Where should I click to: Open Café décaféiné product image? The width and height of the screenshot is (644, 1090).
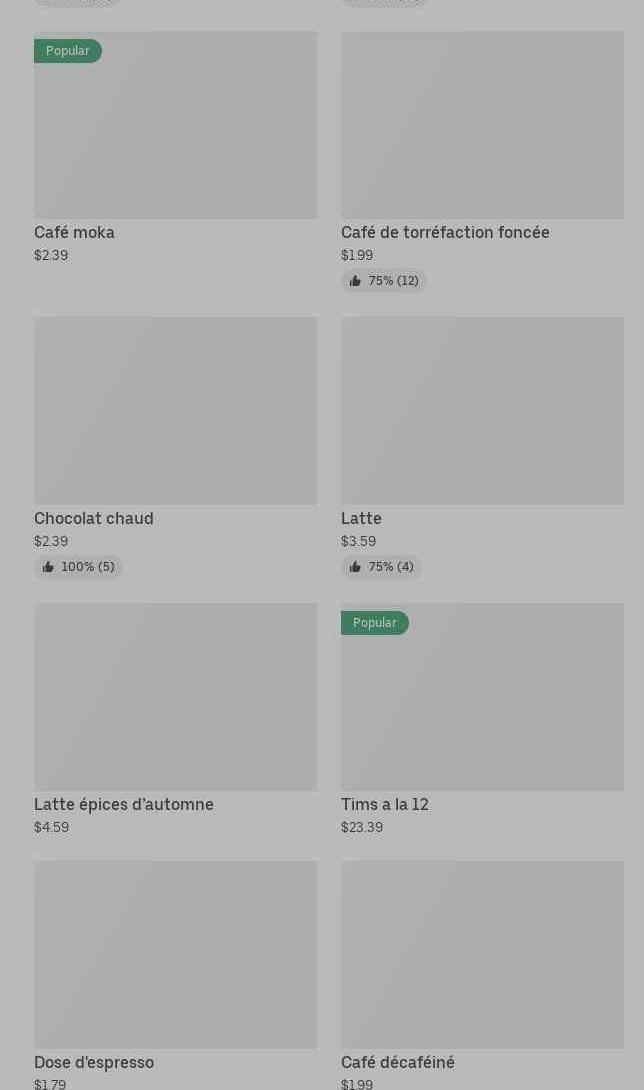pos(482,955)
